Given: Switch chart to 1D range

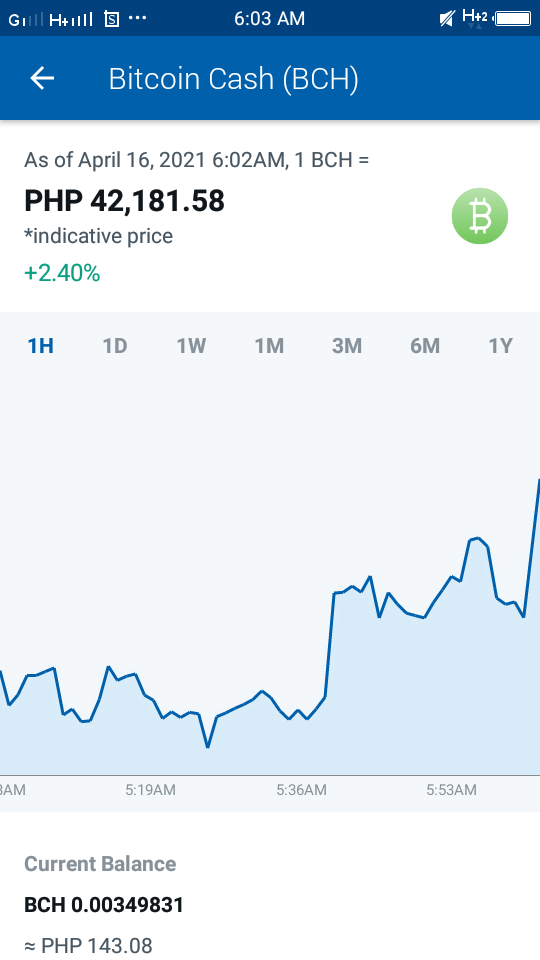Looking at the screenshot, I should (114, 346).
